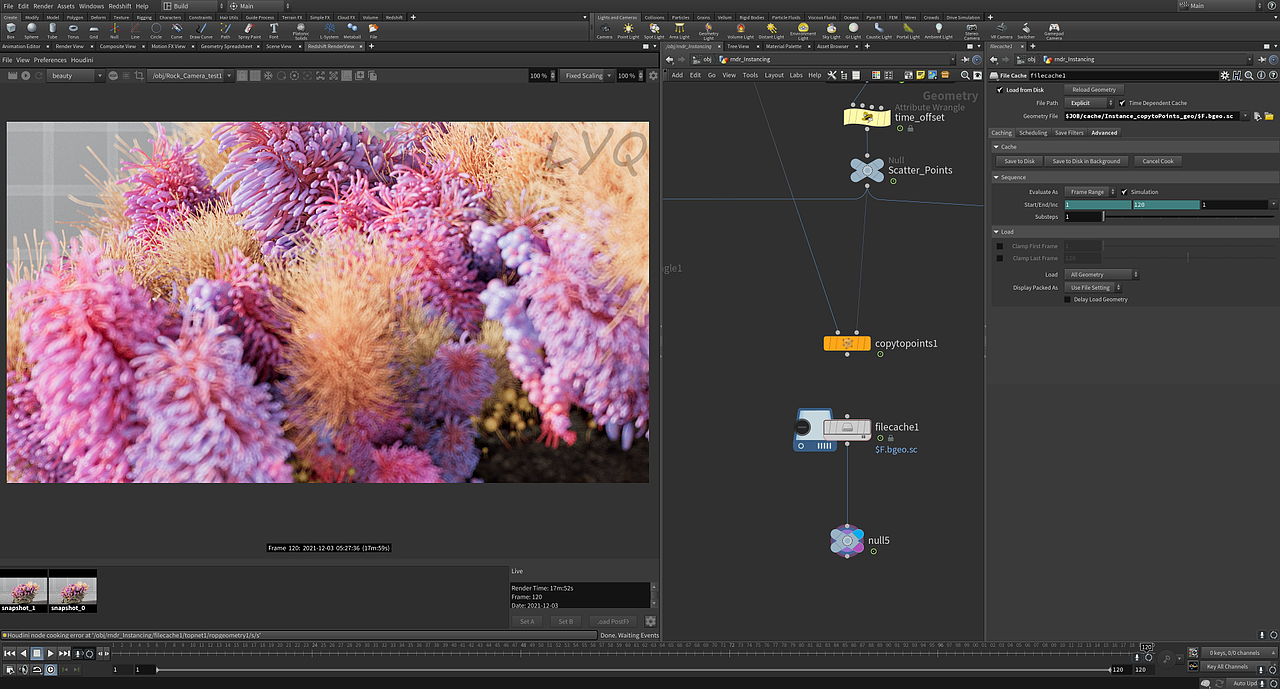Open the Save Filters parameter tab
This screenshot has height=689, width=1280.
pyautogui.click(x=1069, y=133)
